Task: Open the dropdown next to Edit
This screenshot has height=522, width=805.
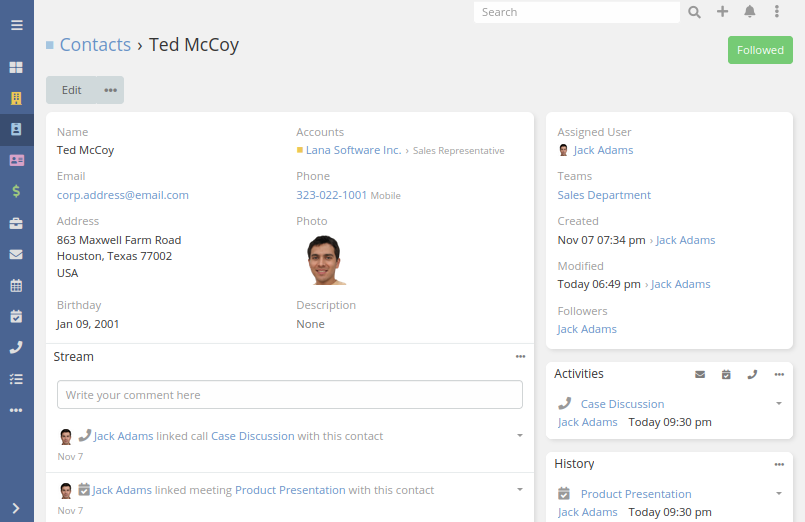Action: pos(110,90)
